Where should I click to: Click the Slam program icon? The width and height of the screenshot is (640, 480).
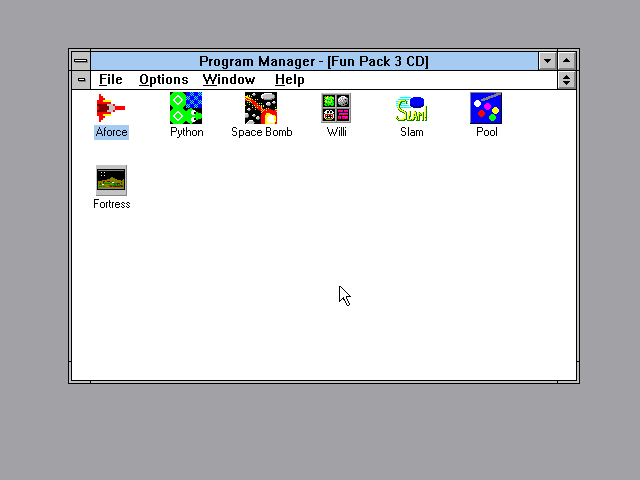[x=411, y=108]
